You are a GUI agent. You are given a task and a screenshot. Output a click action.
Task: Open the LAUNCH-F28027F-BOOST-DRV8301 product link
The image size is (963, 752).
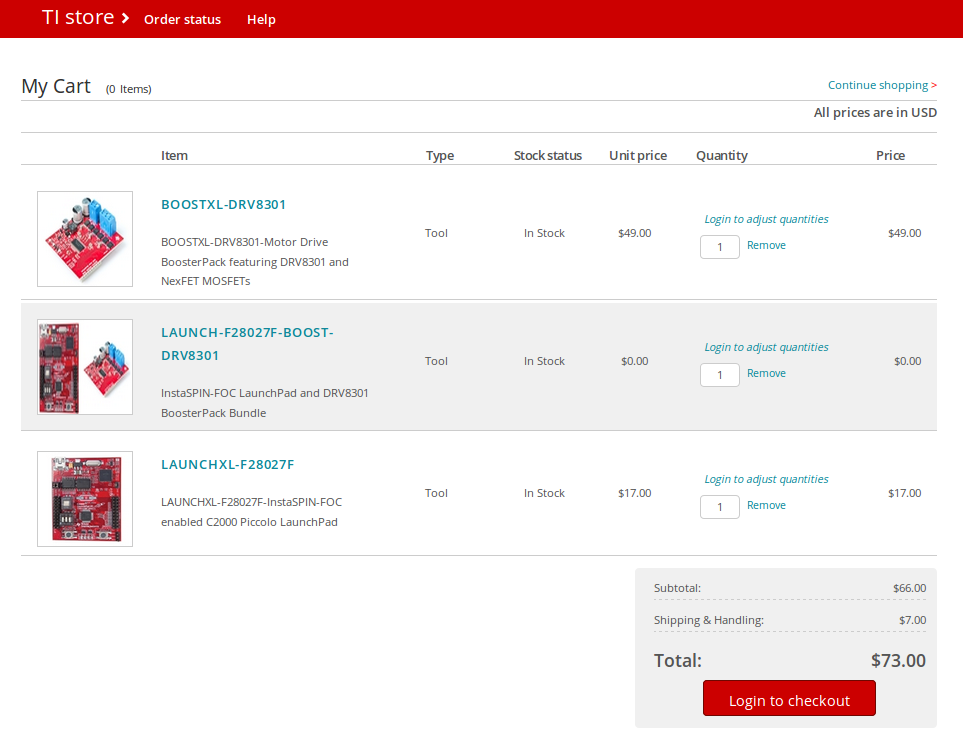[247, 344]
